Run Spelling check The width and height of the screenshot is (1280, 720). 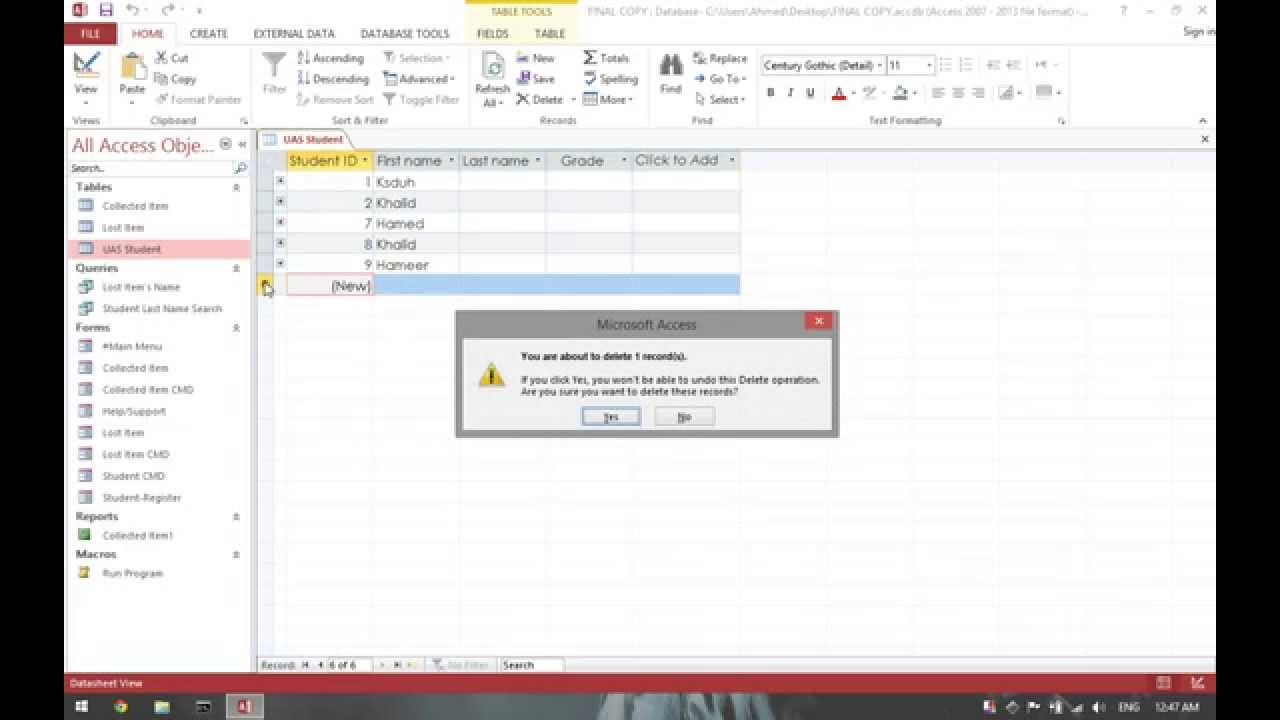tap(610, 79)
